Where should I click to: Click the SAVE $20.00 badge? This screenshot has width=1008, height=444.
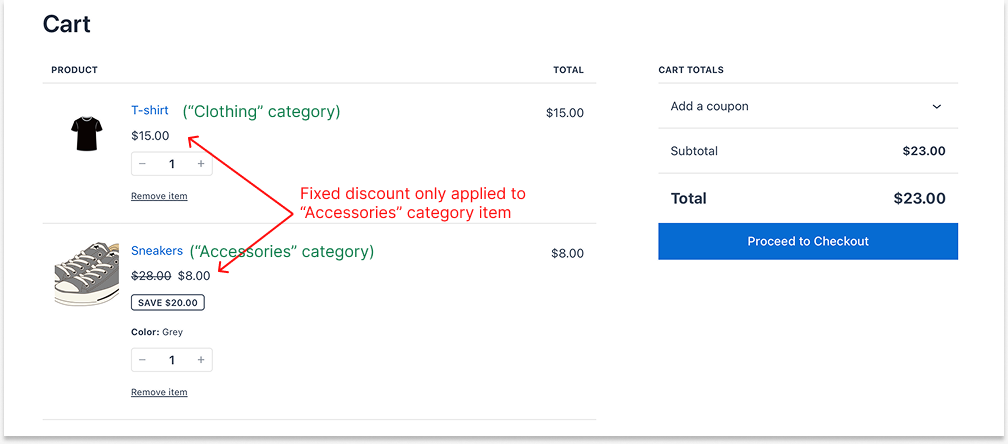(168, 302)
